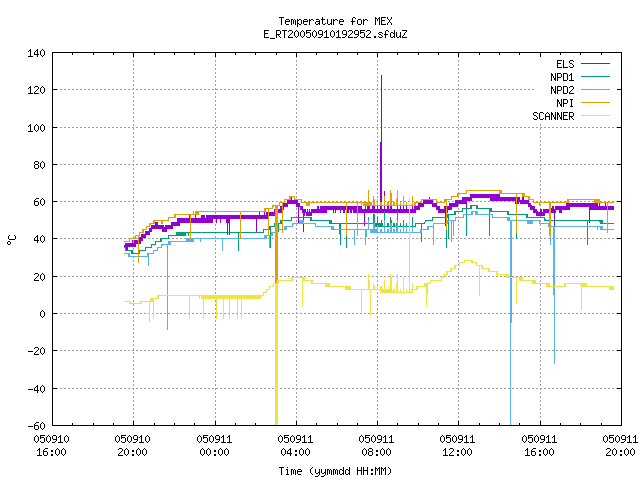Viewport: 640px width, 480px height.
Task: Click the NPI legend label
Action: [565, 103]
